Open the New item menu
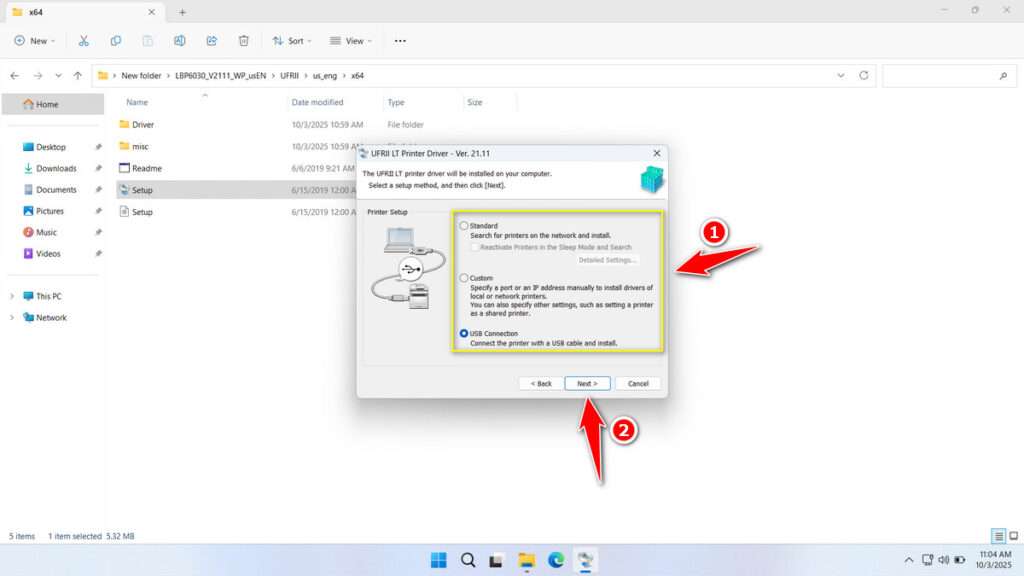1024x576 pixels. [x=36, y=41]
